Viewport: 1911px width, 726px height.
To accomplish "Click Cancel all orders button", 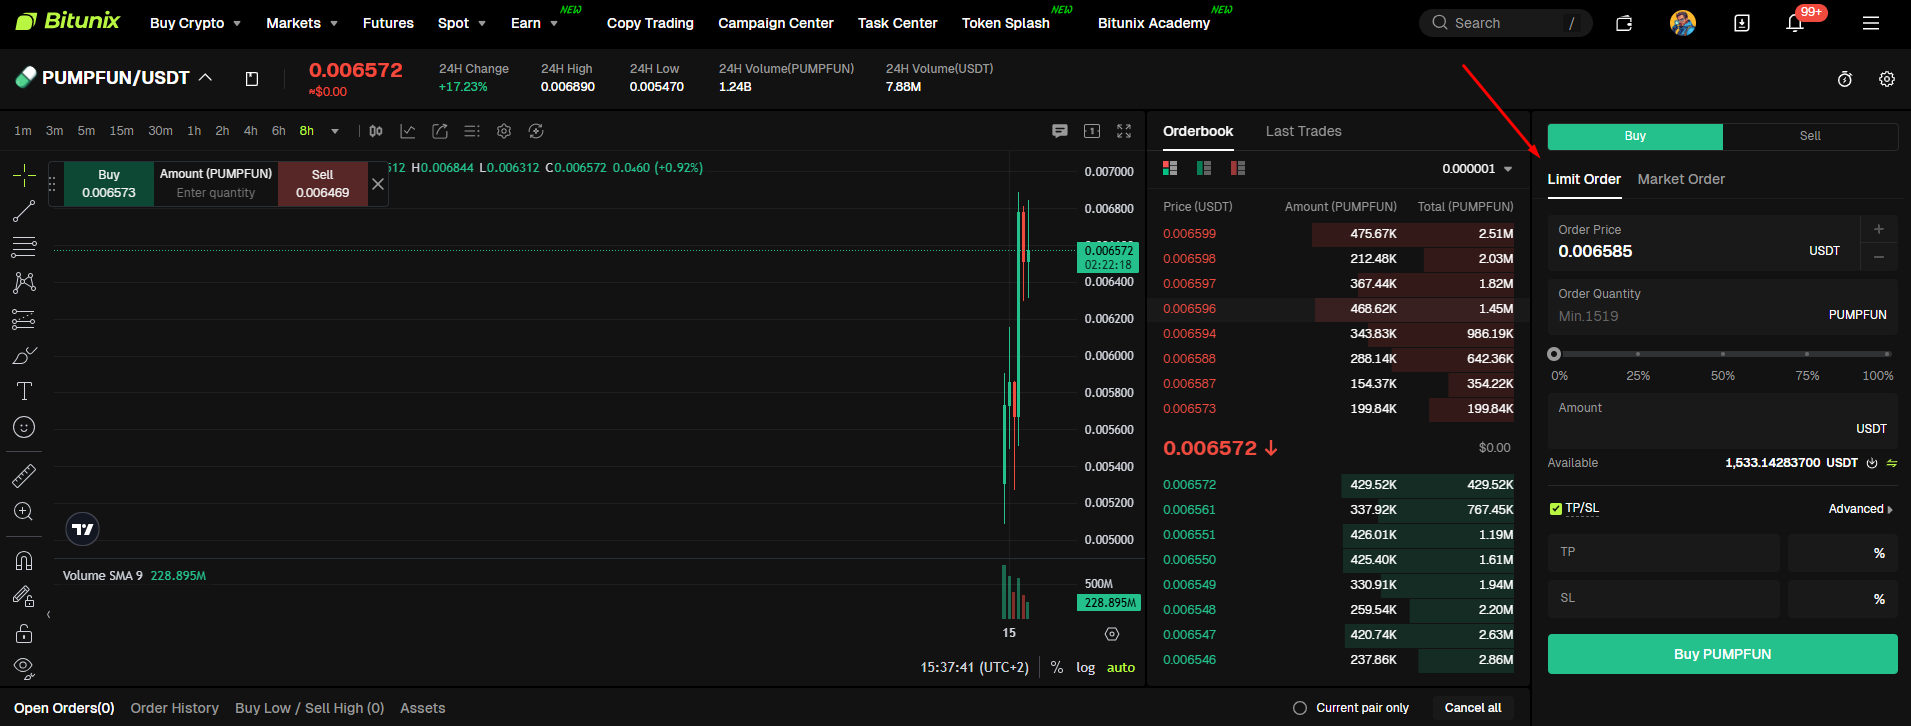I will [1473, 708].
